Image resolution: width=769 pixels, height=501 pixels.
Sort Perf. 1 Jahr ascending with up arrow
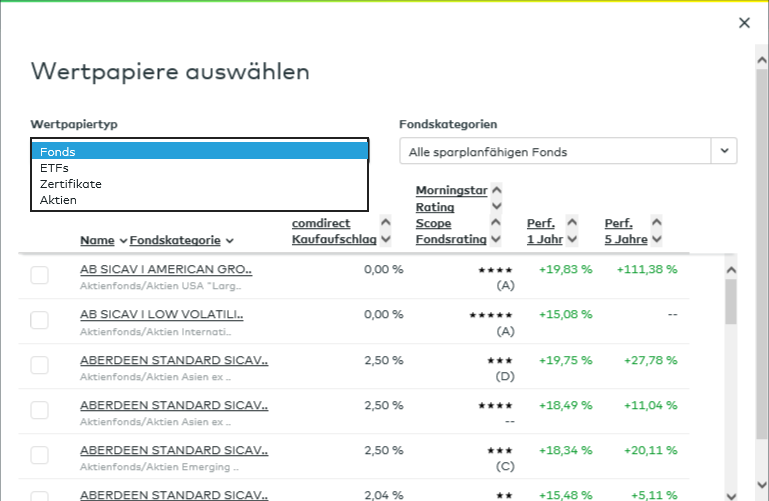[x=572, y=222]
